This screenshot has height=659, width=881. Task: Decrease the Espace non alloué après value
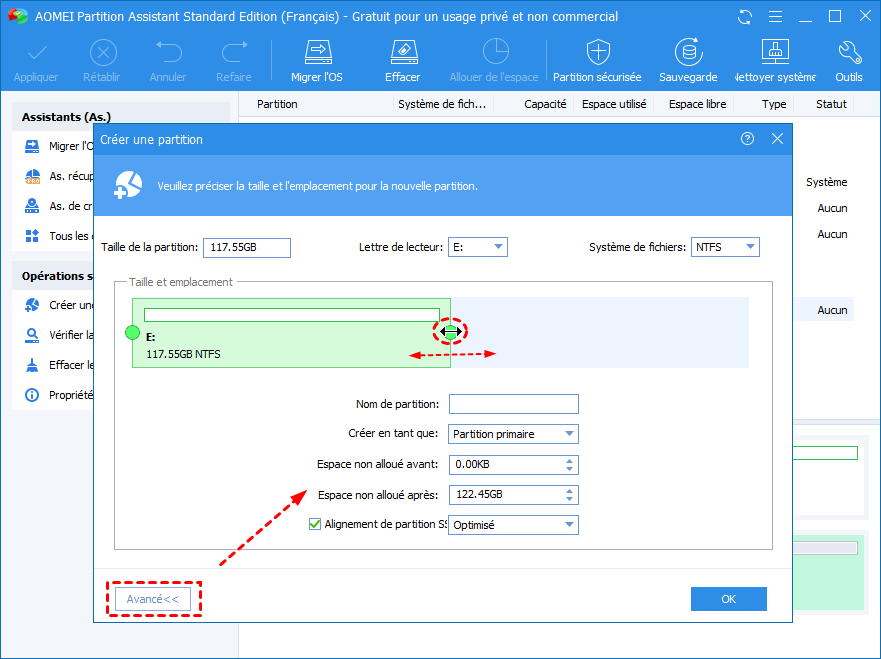[570, 499]
